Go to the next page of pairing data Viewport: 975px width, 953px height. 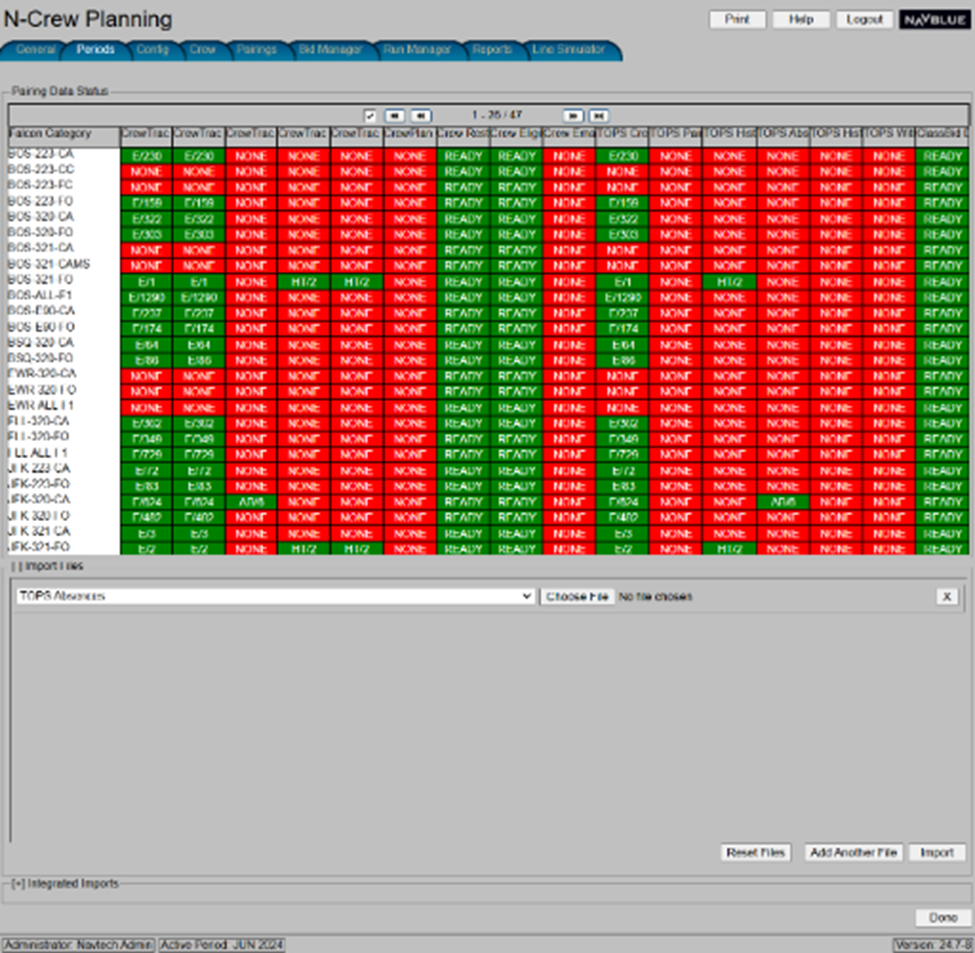(x=573, y=116)
